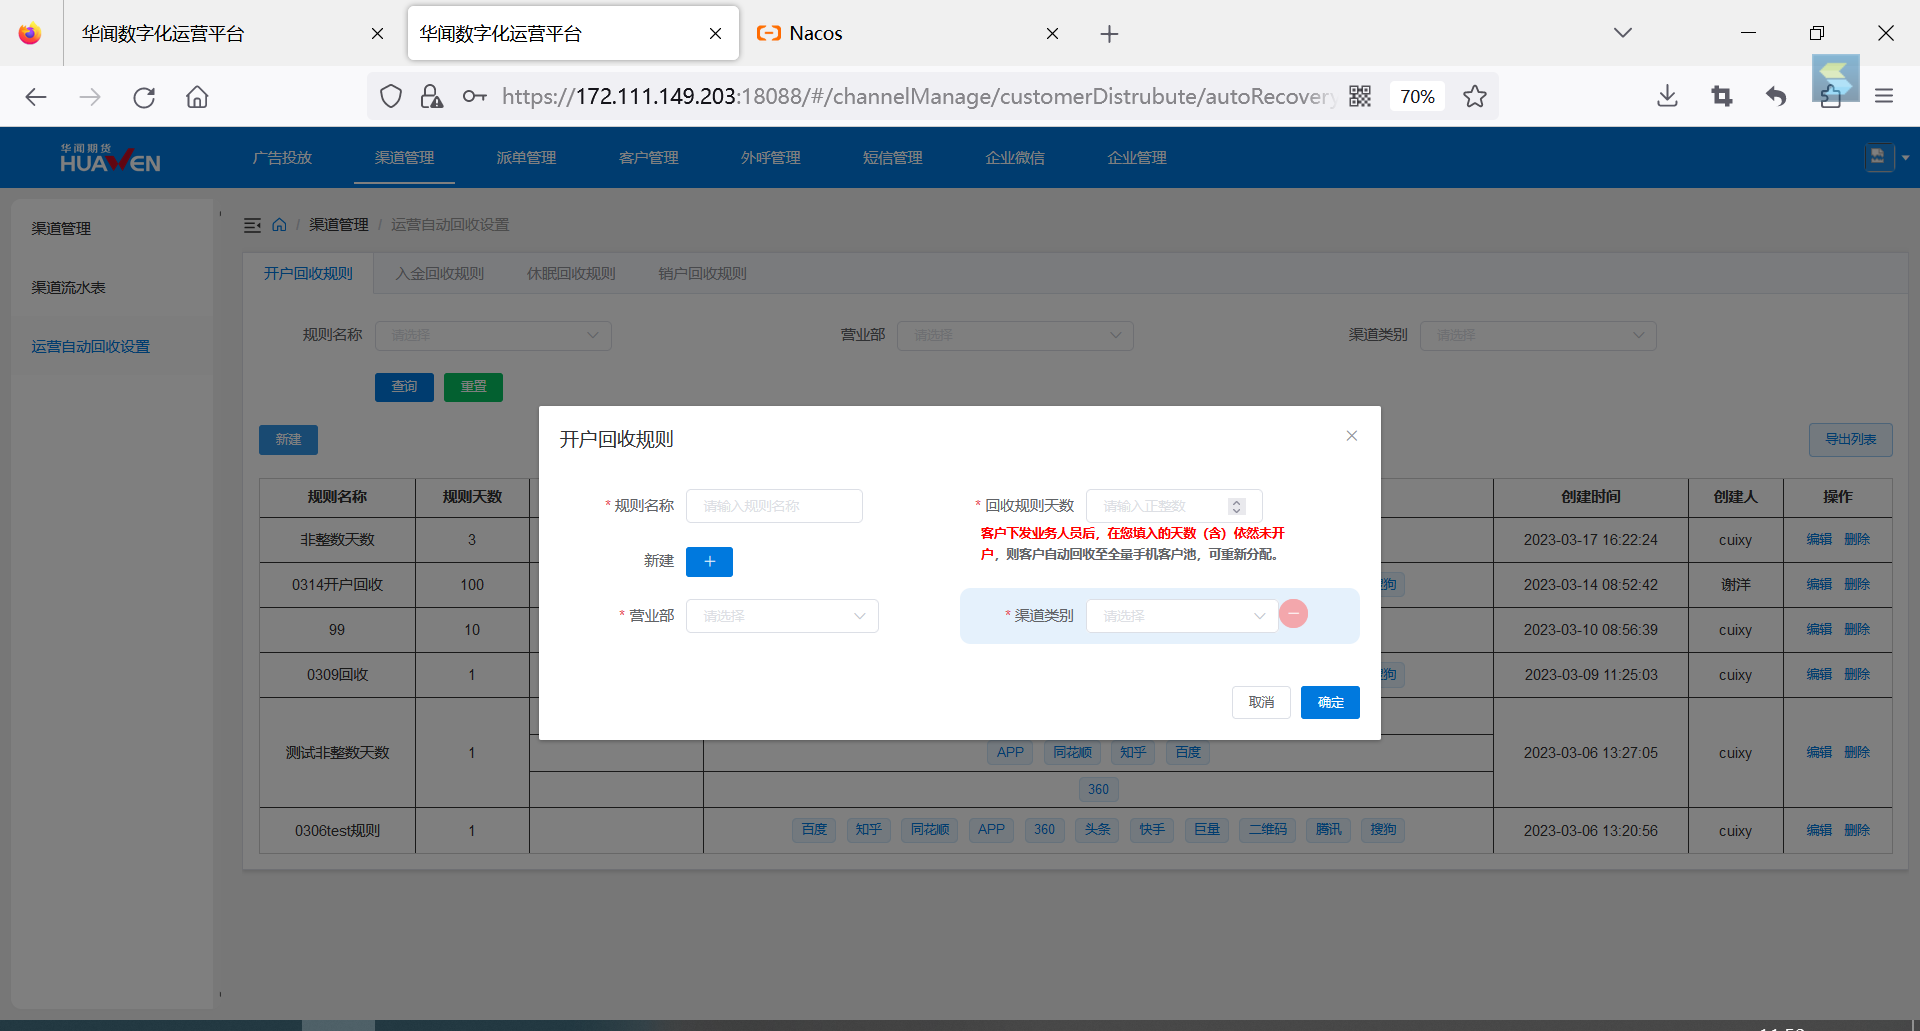Screen dimensions: 1920x1031
Task: Close the Nacos tab
Action: pyautogui.click(x=1052, y=34)
